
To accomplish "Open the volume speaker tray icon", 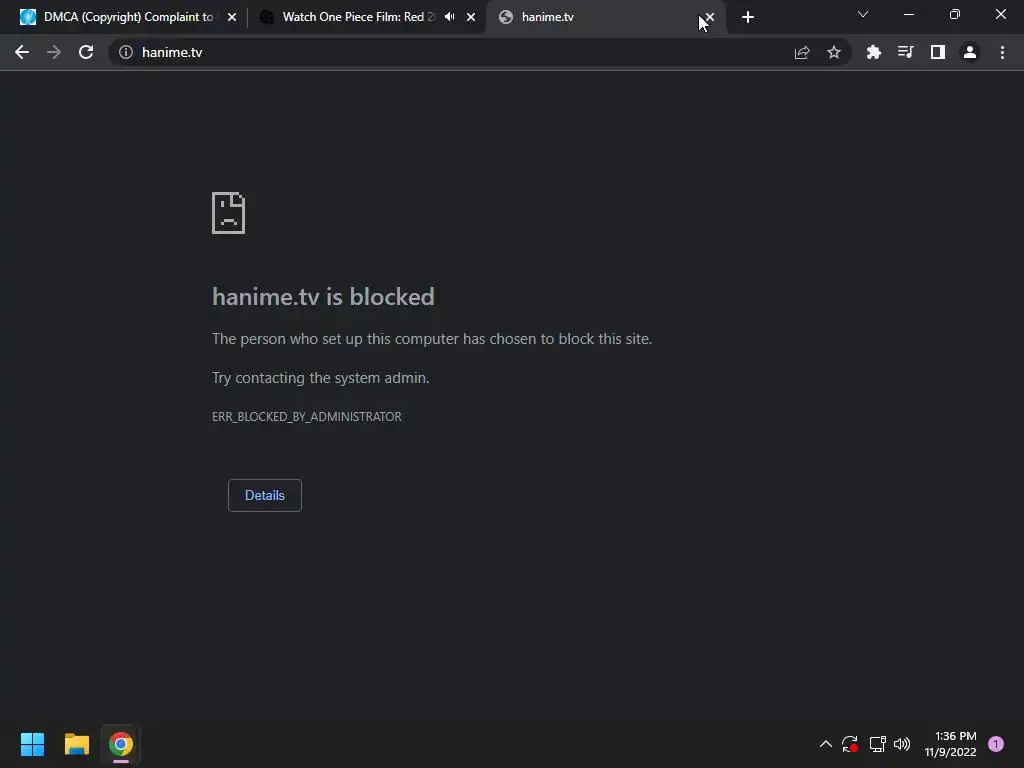I will pyautogui.click(x=902, y=744).
